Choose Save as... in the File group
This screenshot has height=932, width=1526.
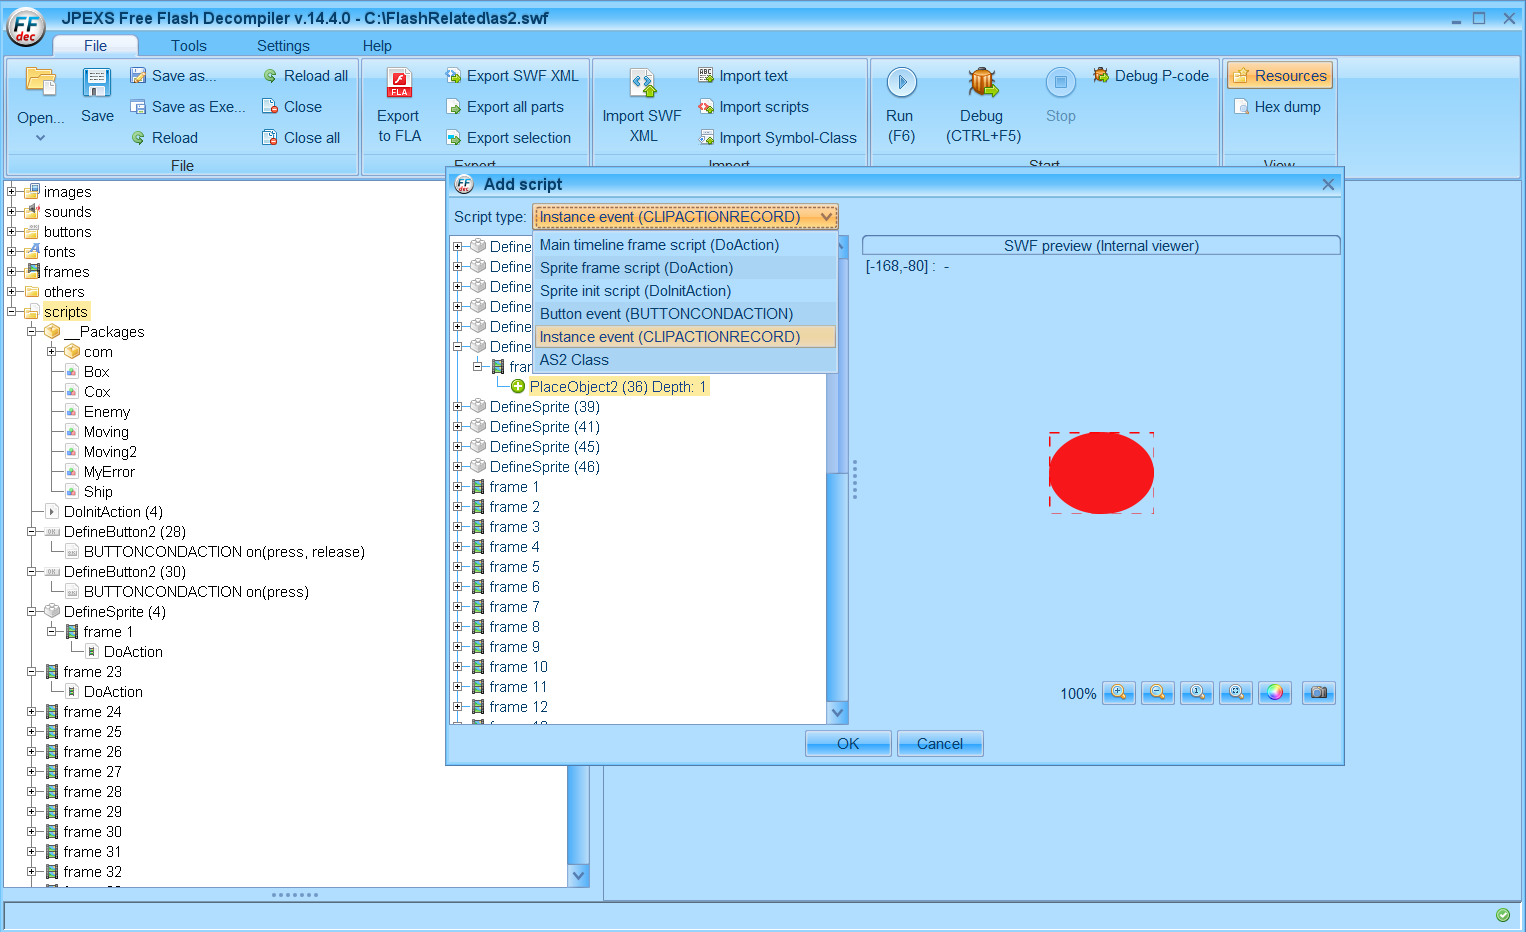173,76
